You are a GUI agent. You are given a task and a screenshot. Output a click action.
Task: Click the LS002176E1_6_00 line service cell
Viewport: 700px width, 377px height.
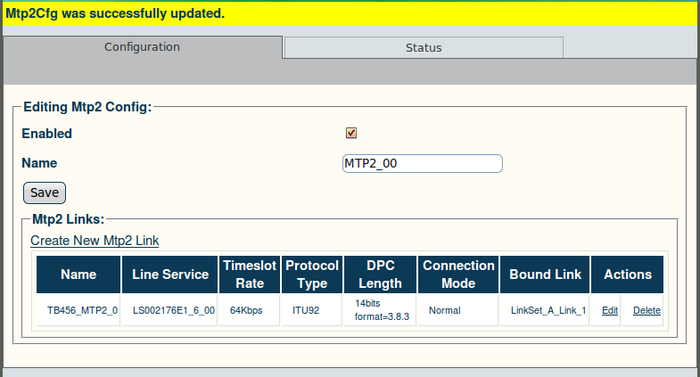click(170, 310)
